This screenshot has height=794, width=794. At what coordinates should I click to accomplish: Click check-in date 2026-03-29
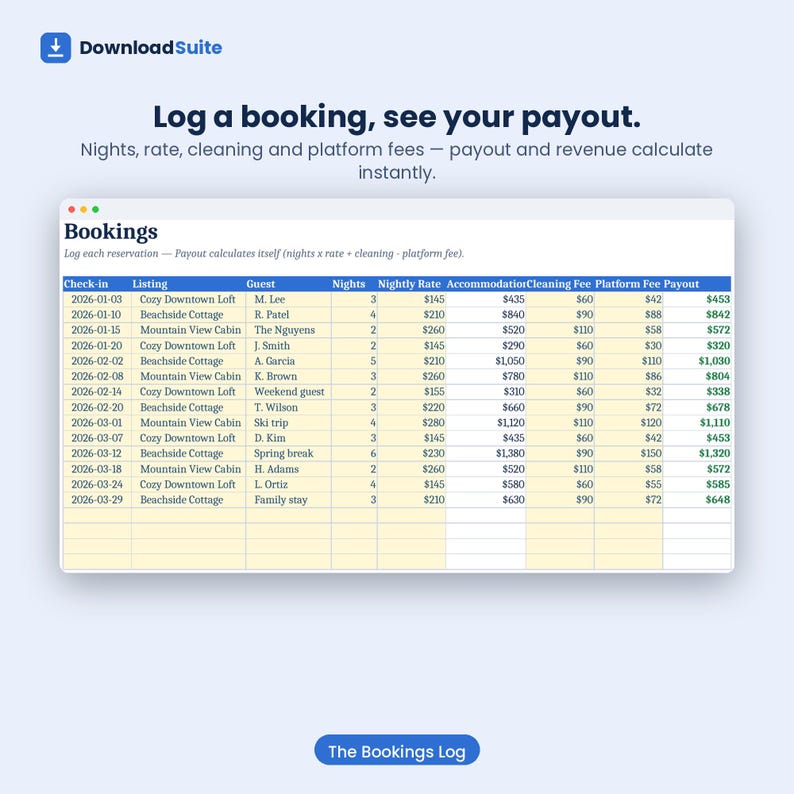[x=97, y=499]
